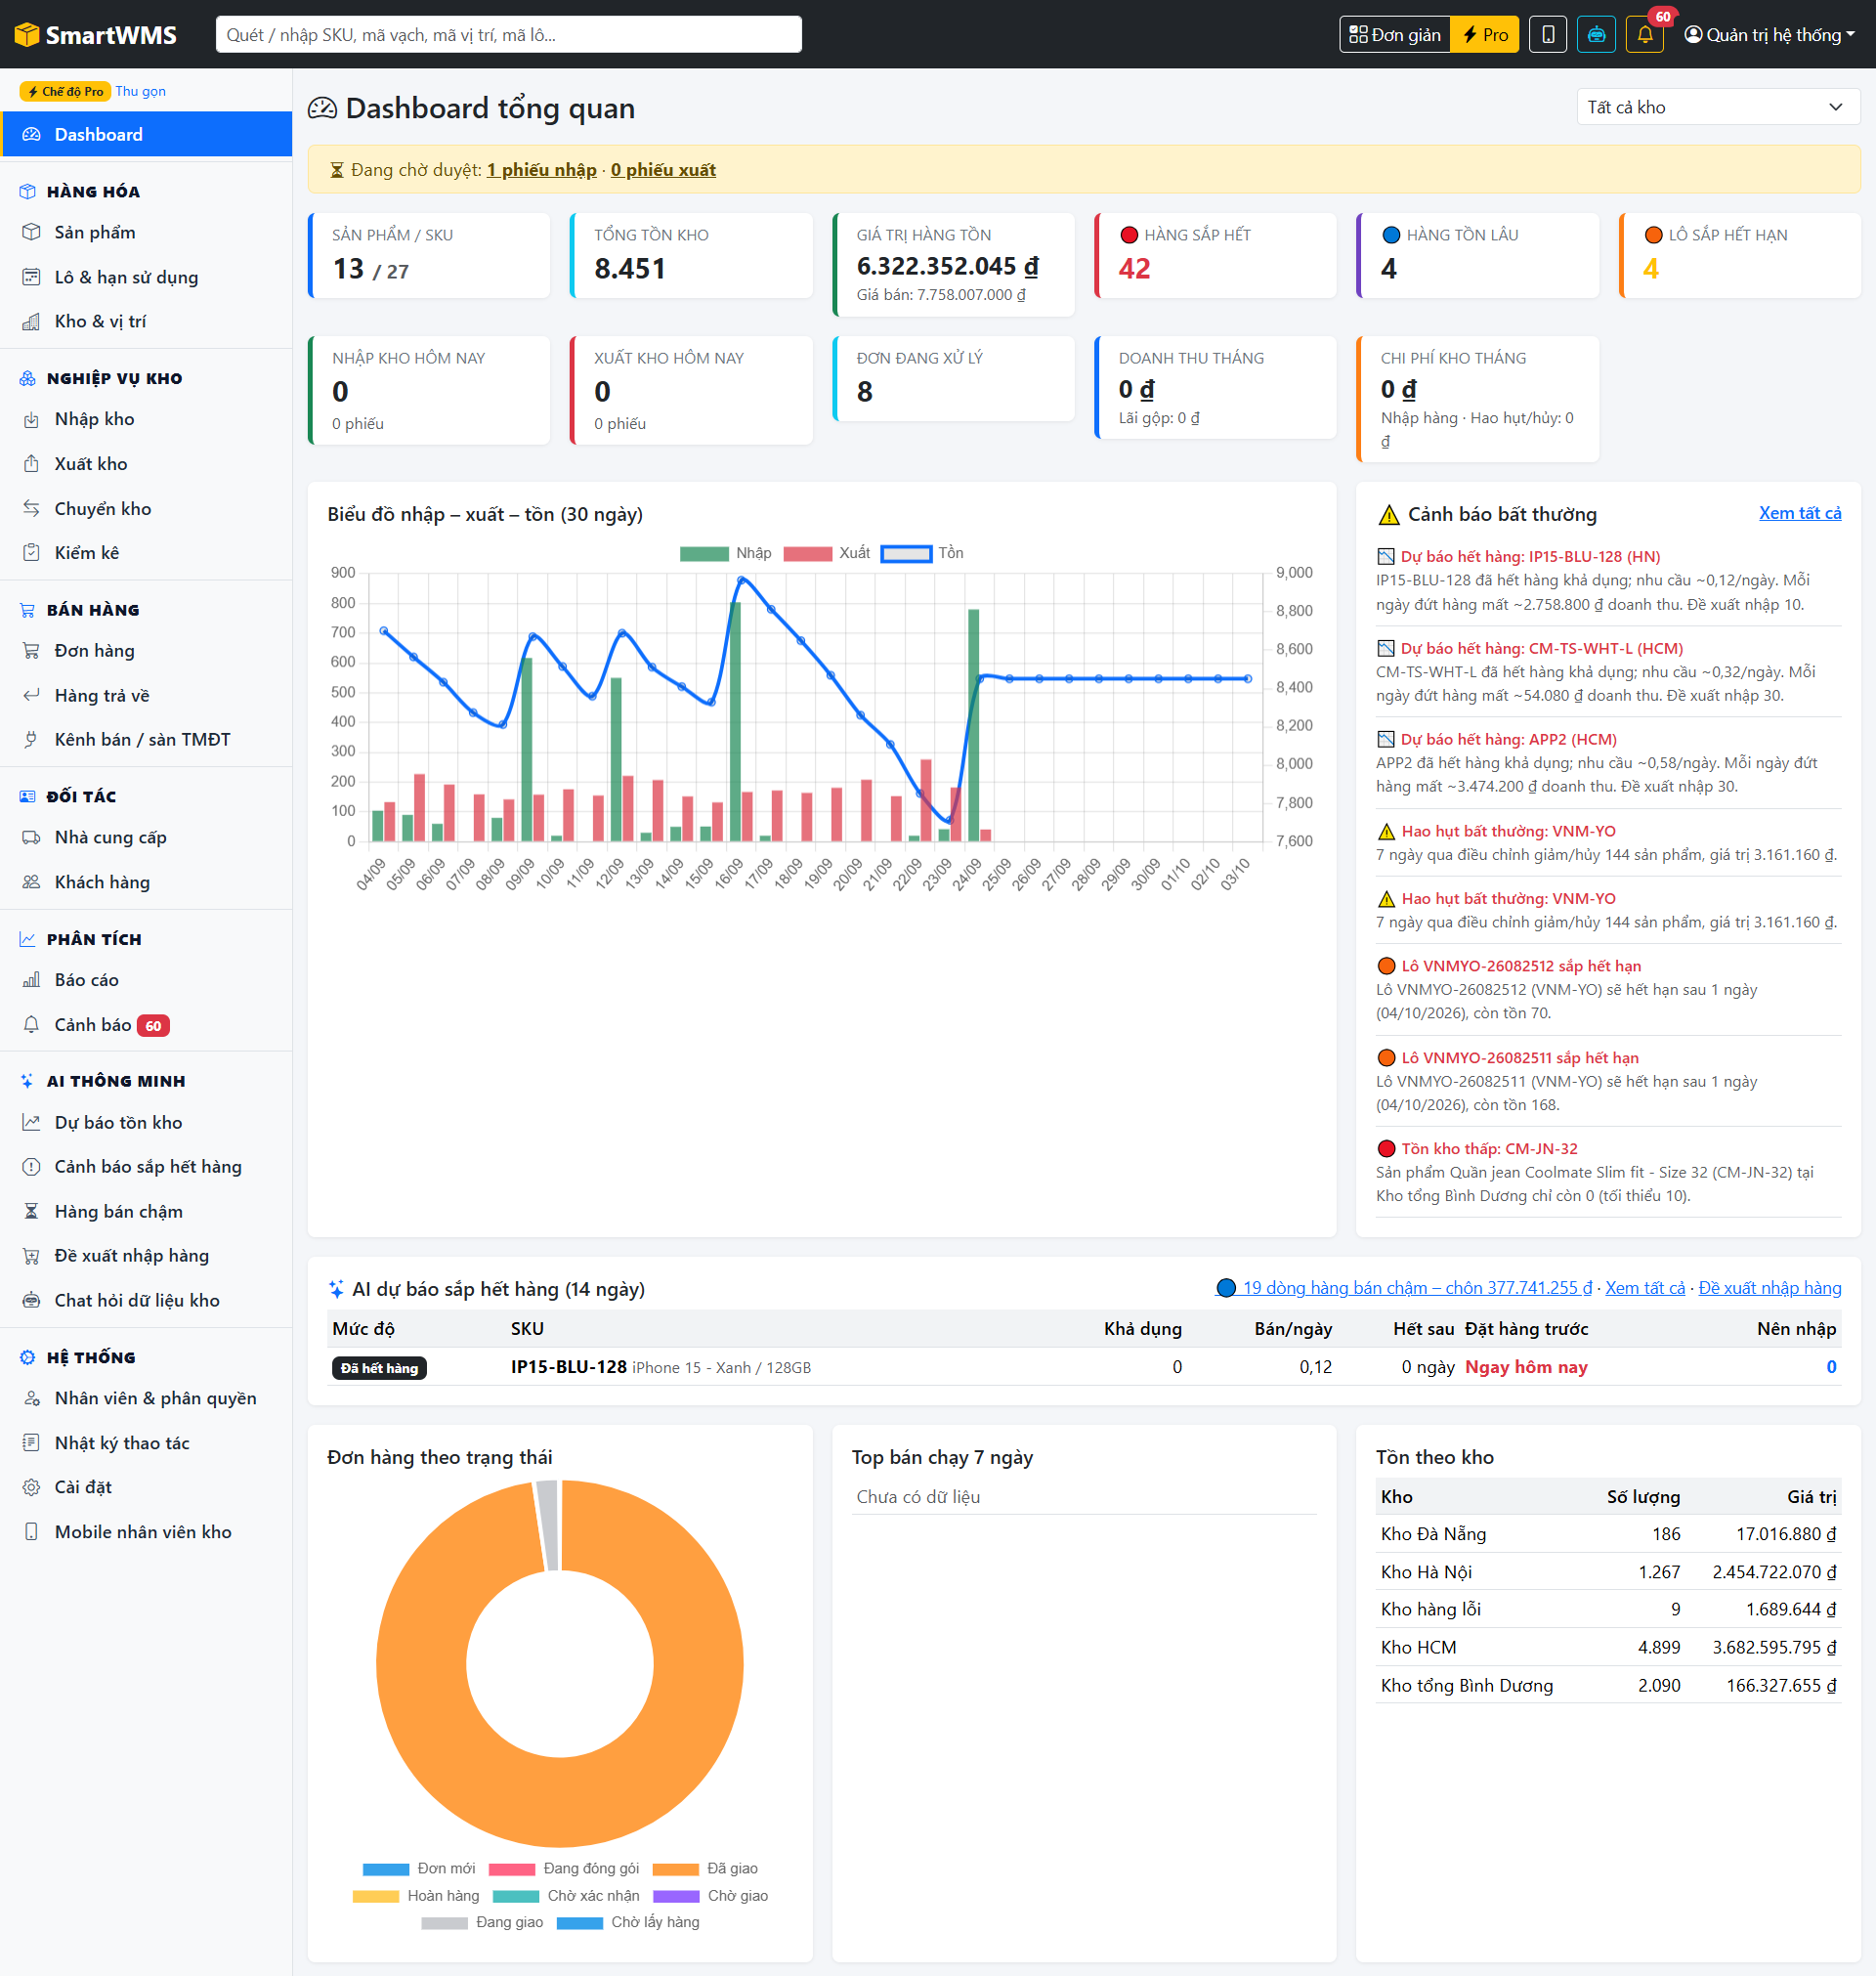1876x1976 pixels.
Task: Open the AI robot assistant icon
Action: pyautogui.click(x=1596, y=35)
